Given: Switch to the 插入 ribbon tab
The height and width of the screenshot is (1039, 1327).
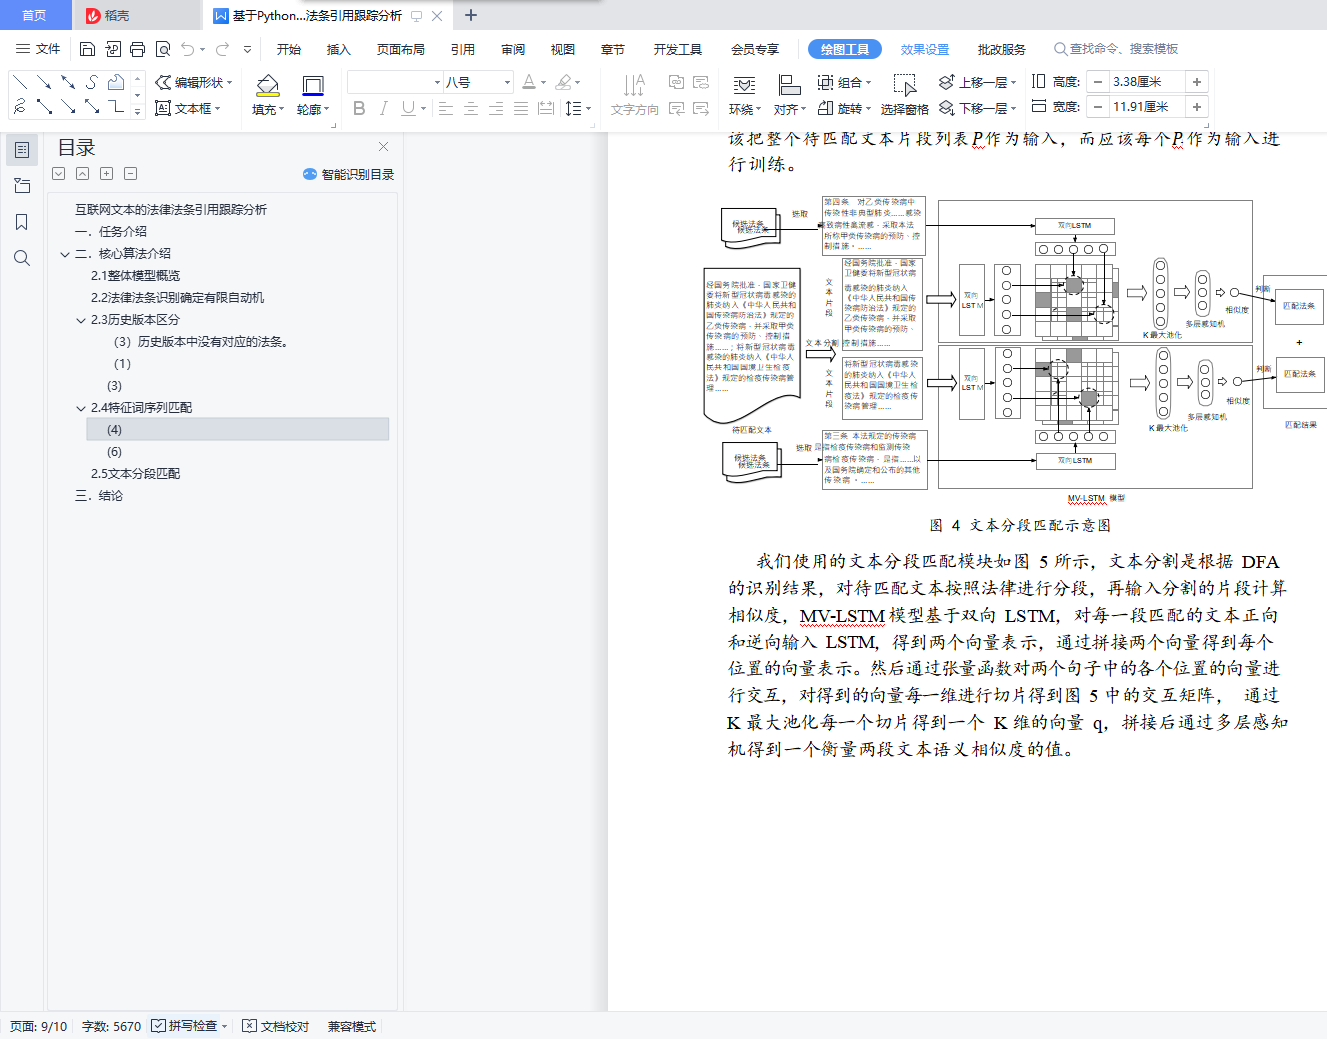Looking at the screenshot, I should [x=338, y=49].
